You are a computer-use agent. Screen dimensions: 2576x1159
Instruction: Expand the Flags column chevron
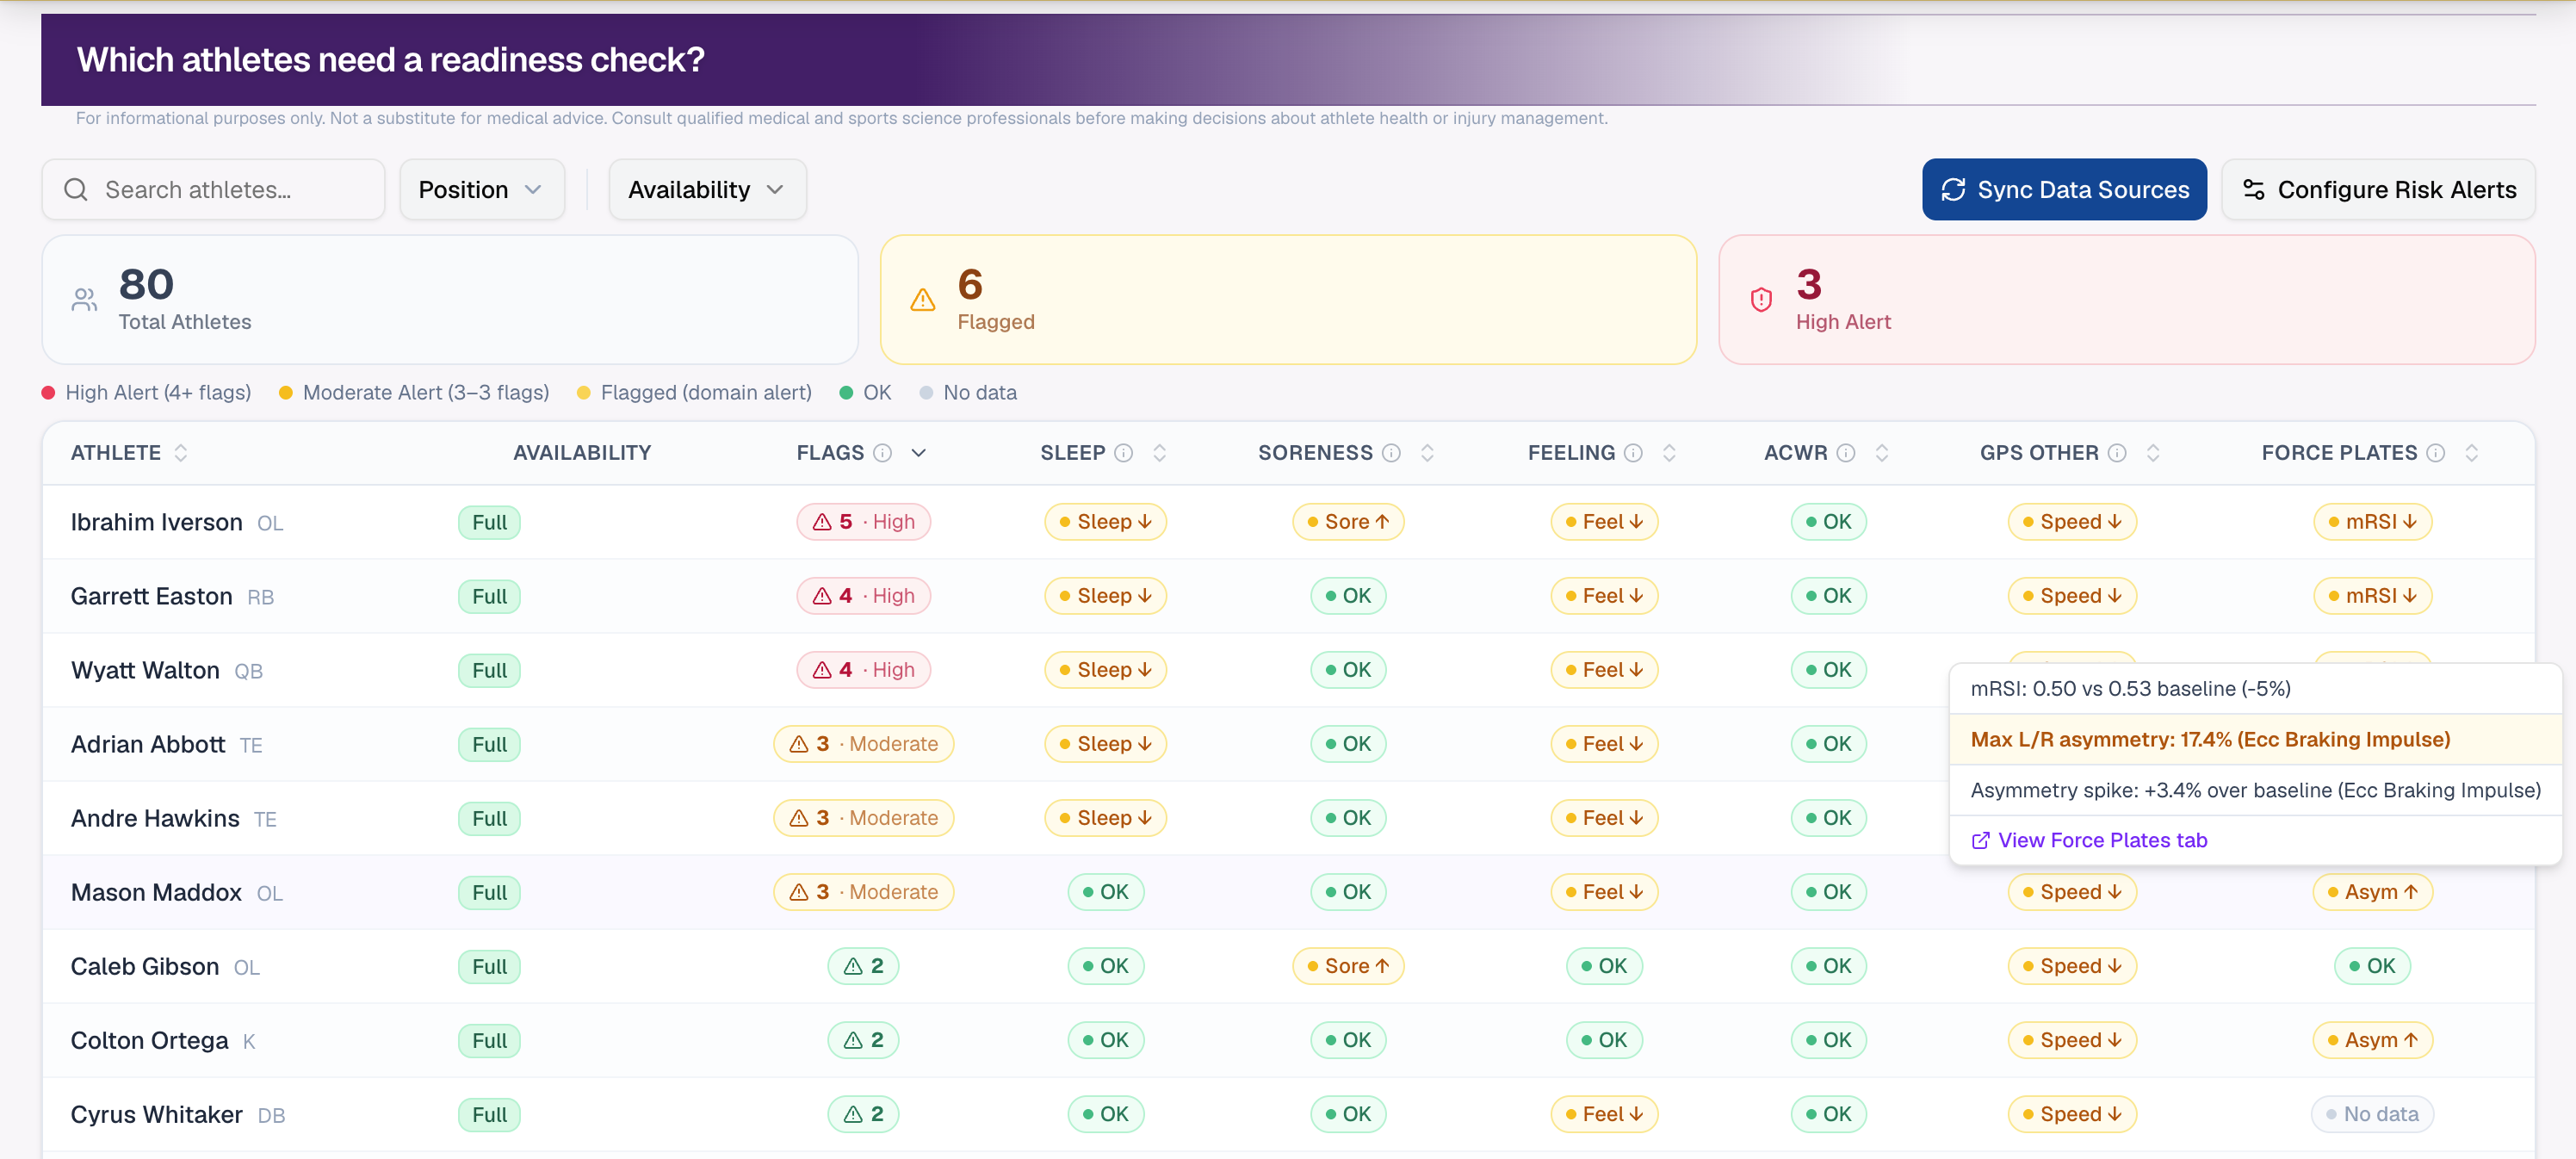pos(918,453)
